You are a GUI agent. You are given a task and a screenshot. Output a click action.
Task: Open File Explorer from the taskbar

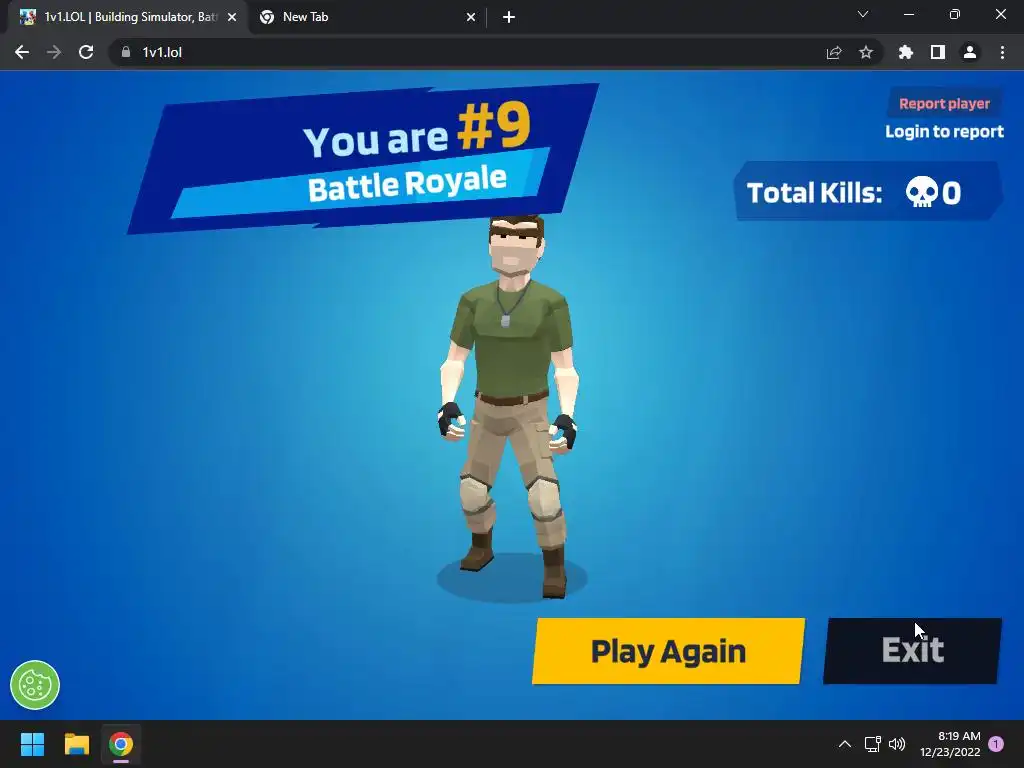[76, 744]
